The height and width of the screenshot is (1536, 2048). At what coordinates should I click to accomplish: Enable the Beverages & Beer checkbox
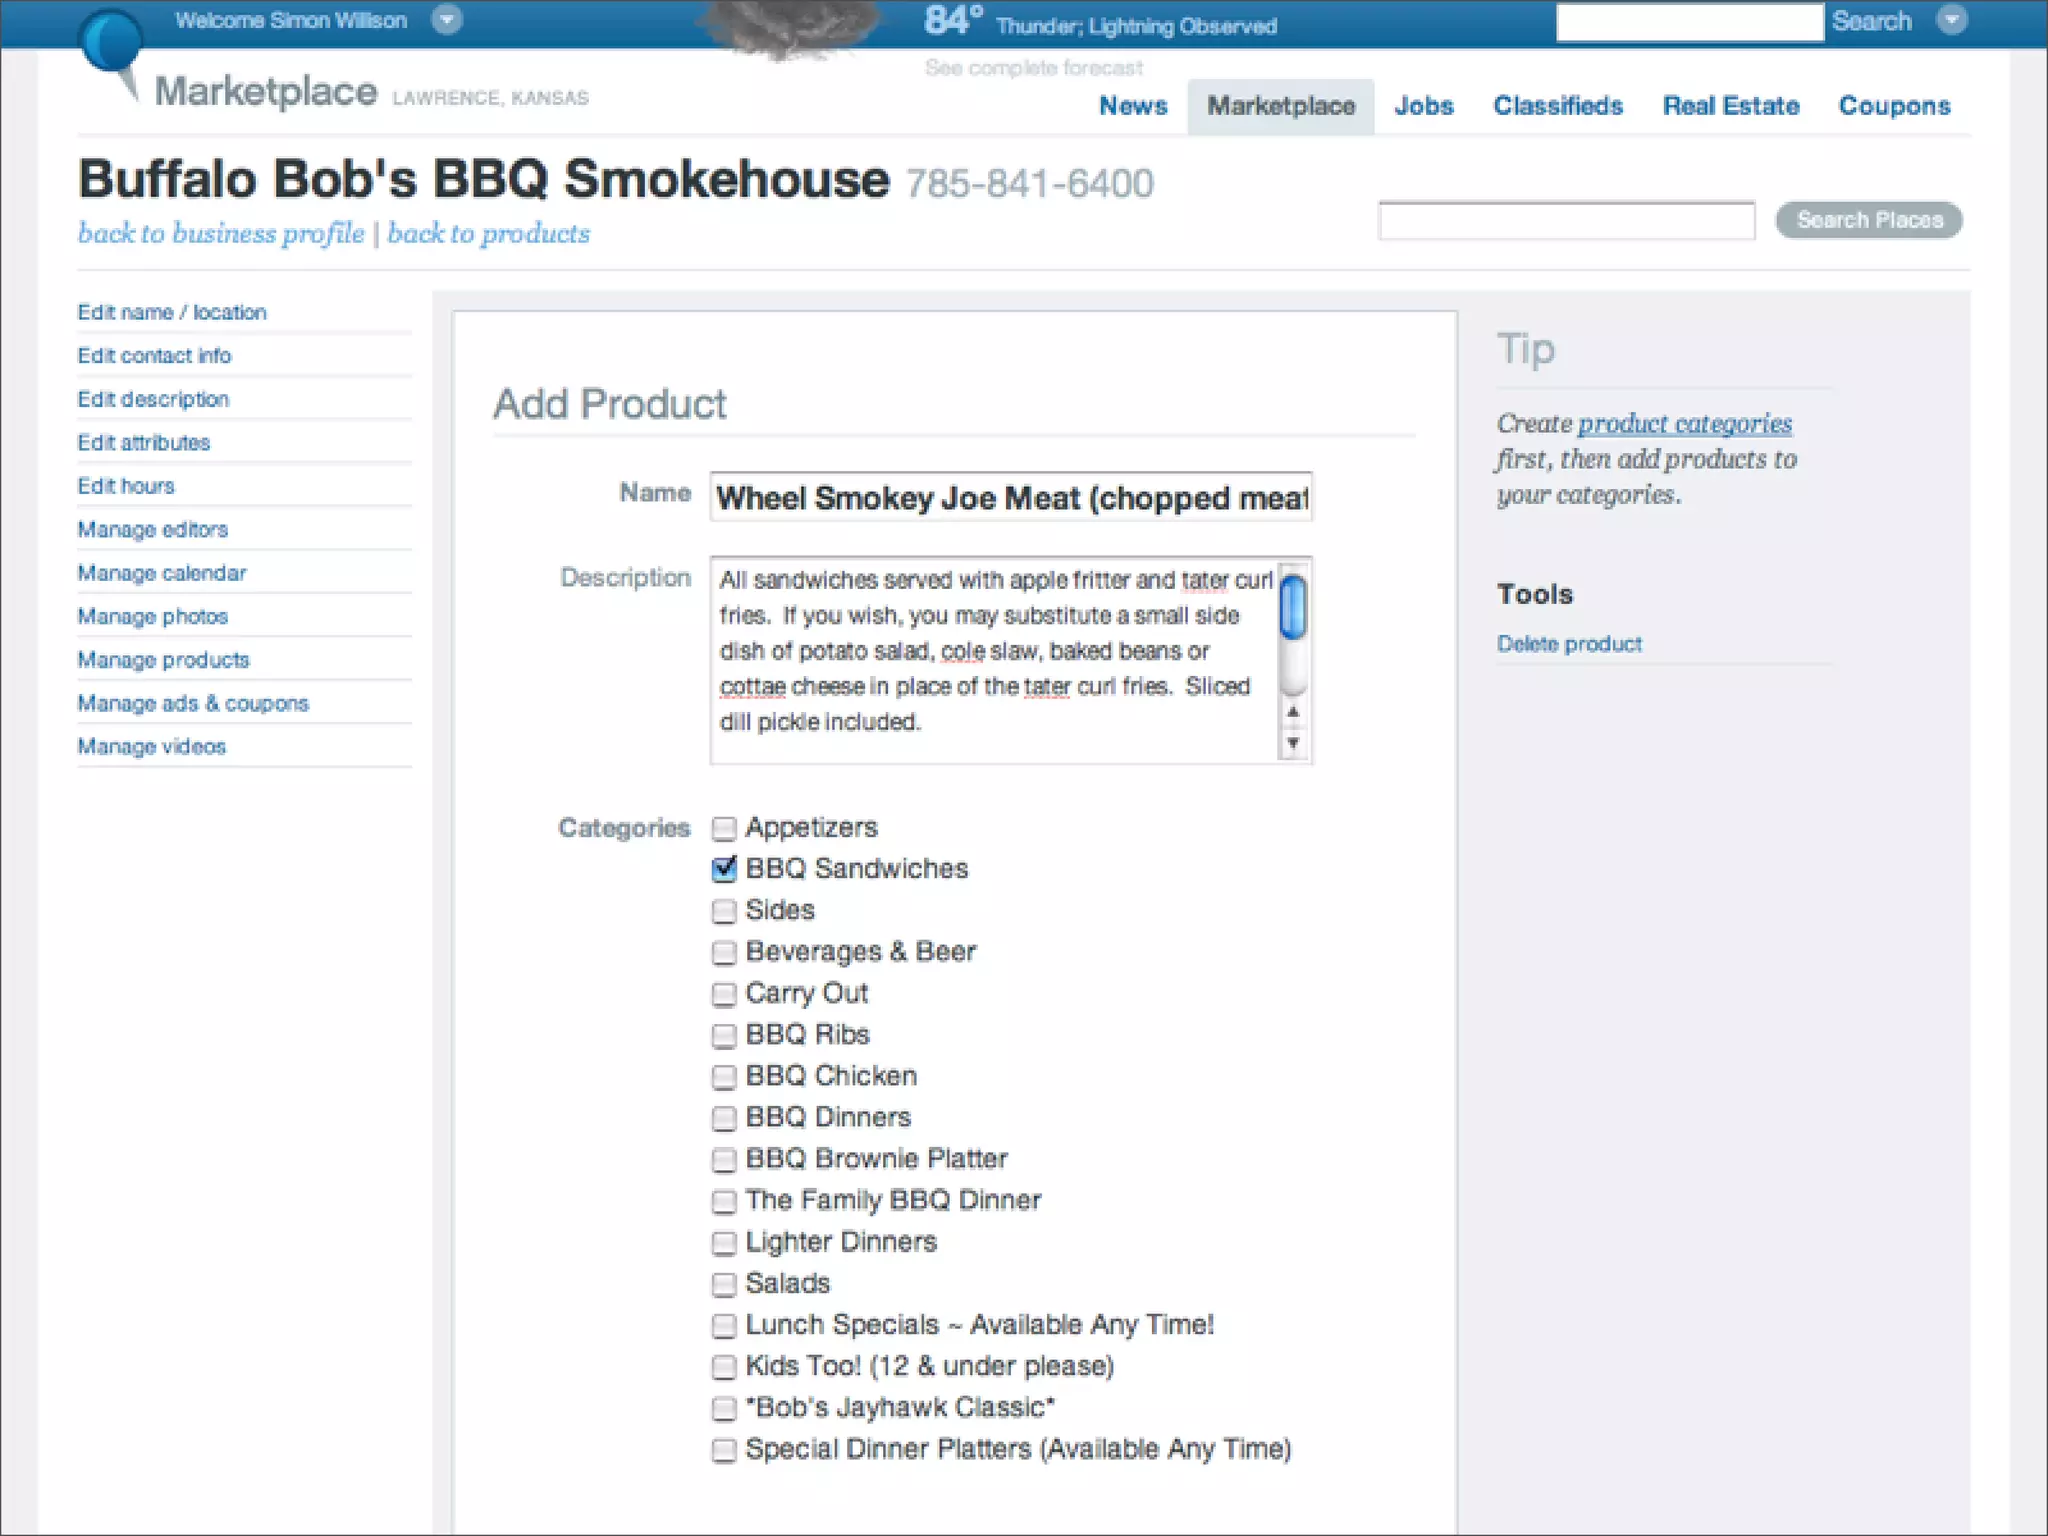724,952
